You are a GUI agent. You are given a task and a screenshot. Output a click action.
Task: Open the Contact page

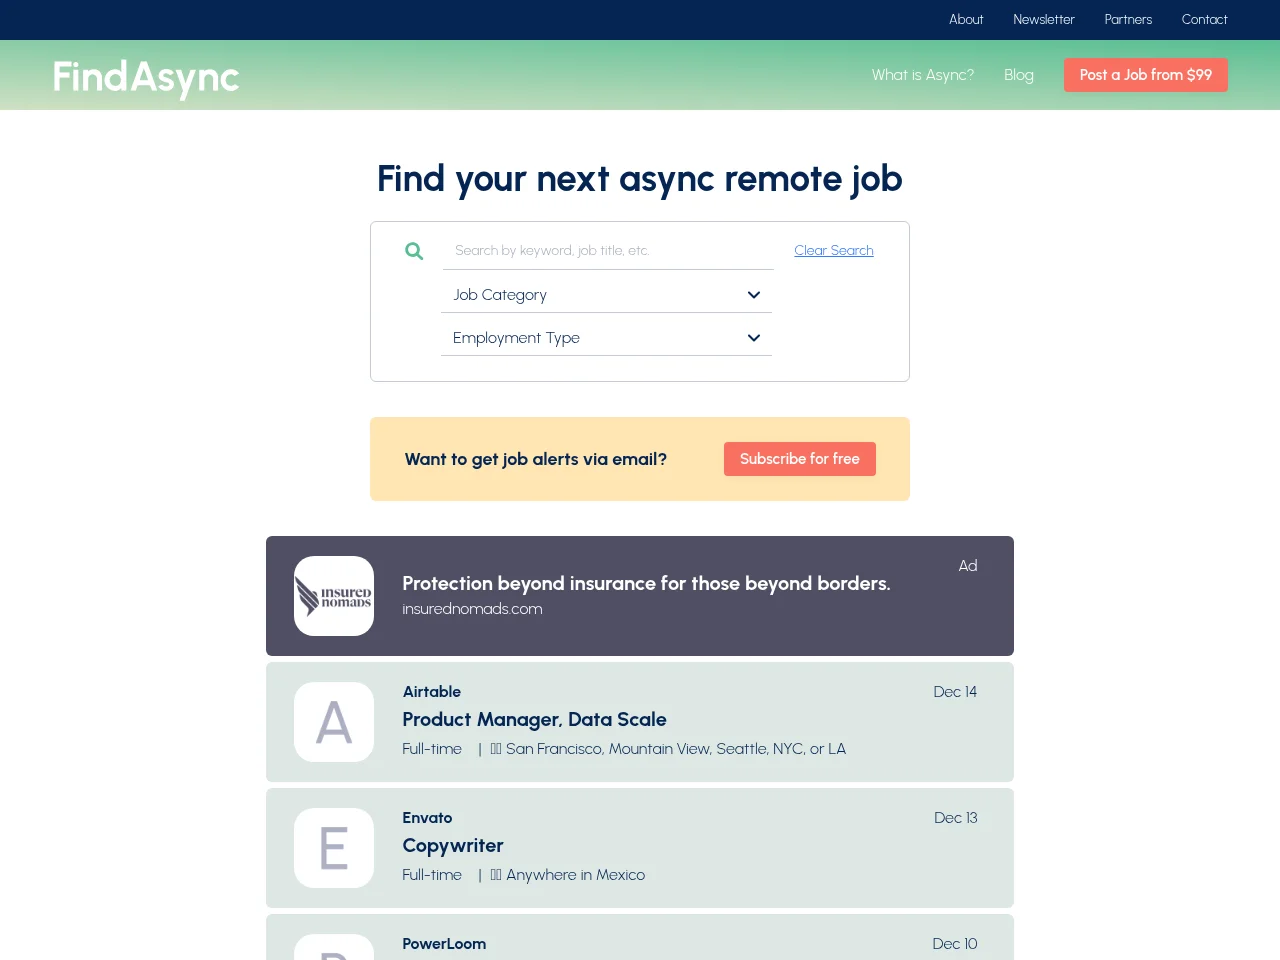coord(1205,19)
